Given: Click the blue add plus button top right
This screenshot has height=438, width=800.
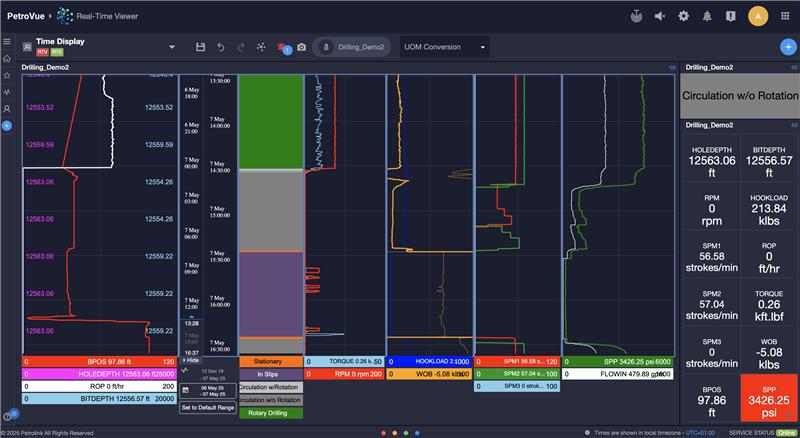Looking at the screenshot, I should (787, 47).
